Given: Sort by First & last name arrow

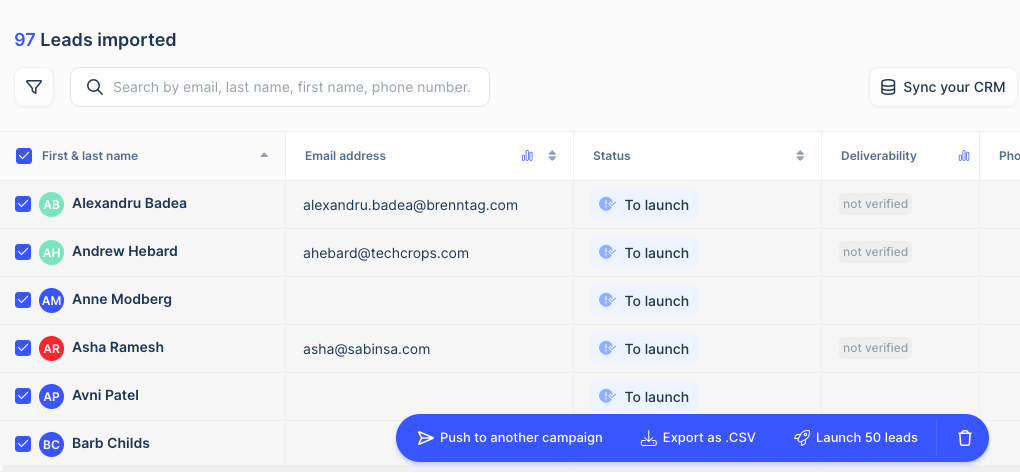Looking at the screenshot, I should point(264,155).
